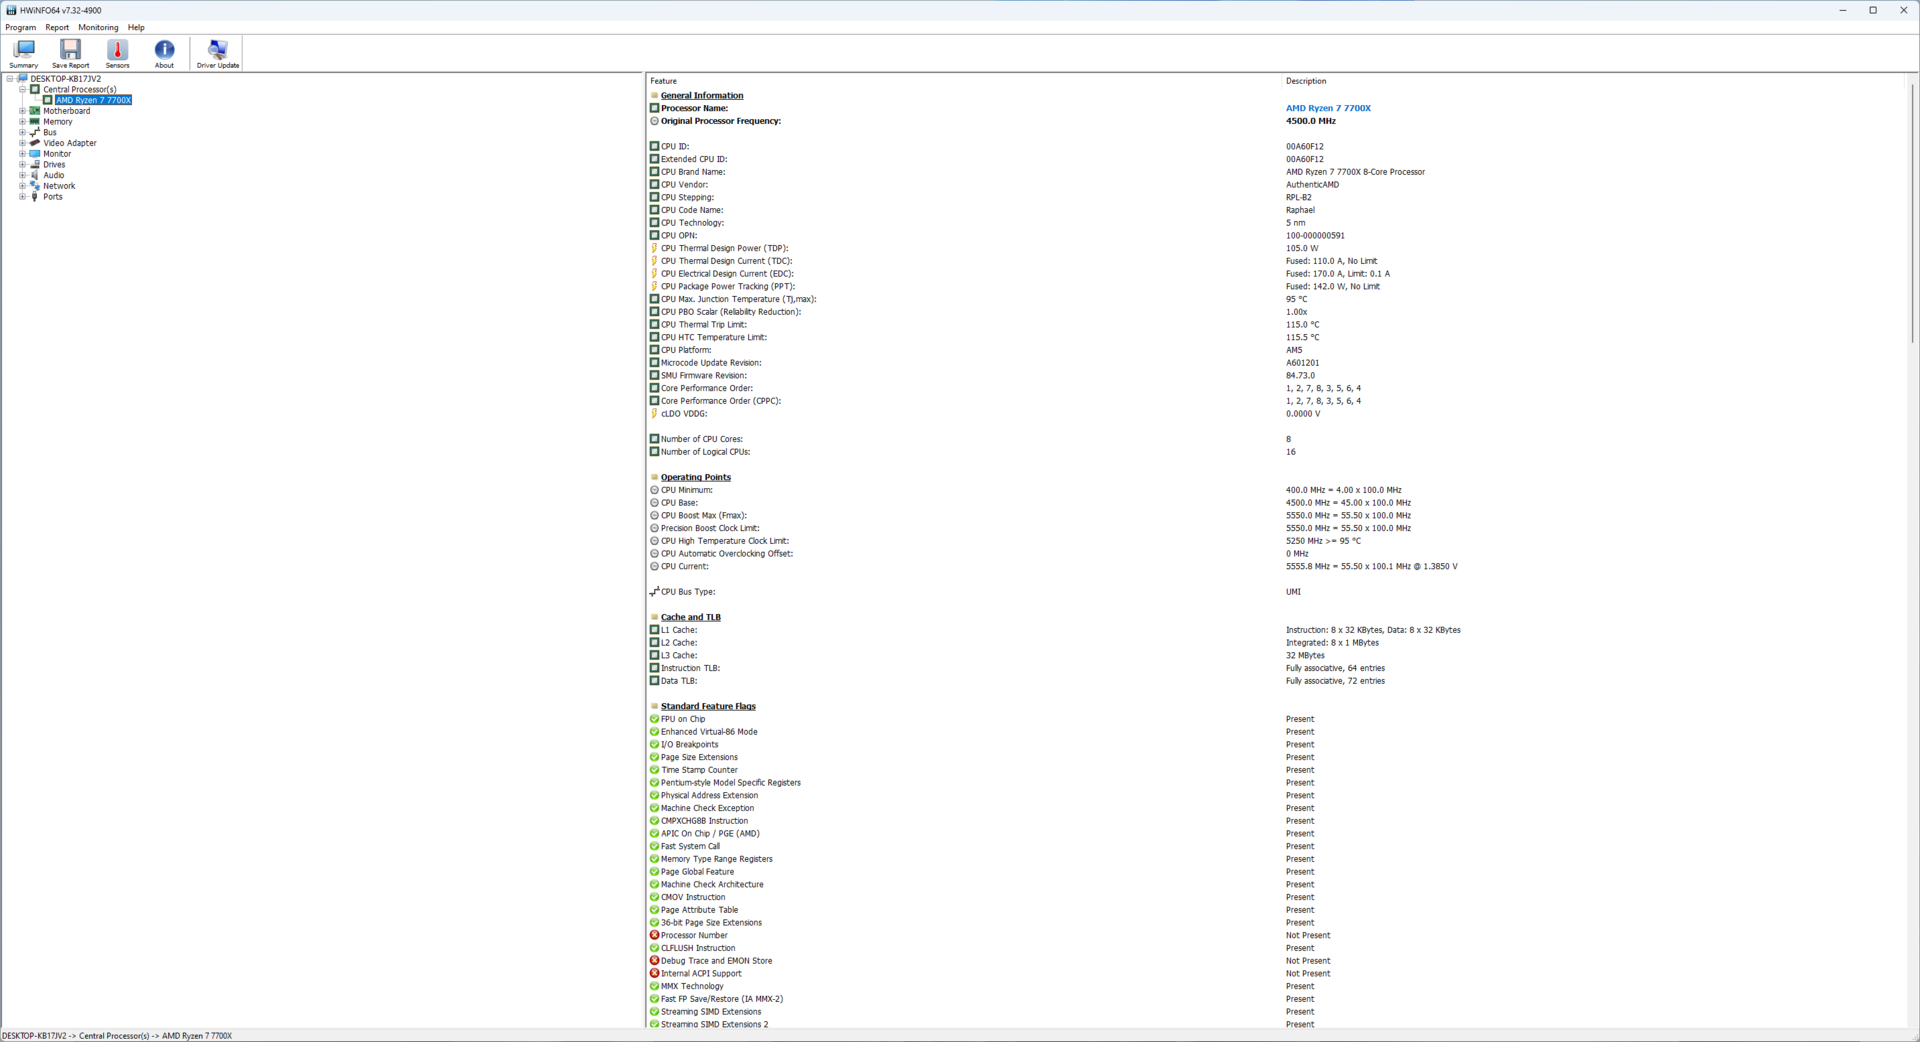This screenshot has width=1920, height=1042.
Task: Open the Sensors thermometer tool
Action: (x=117, y=54)
